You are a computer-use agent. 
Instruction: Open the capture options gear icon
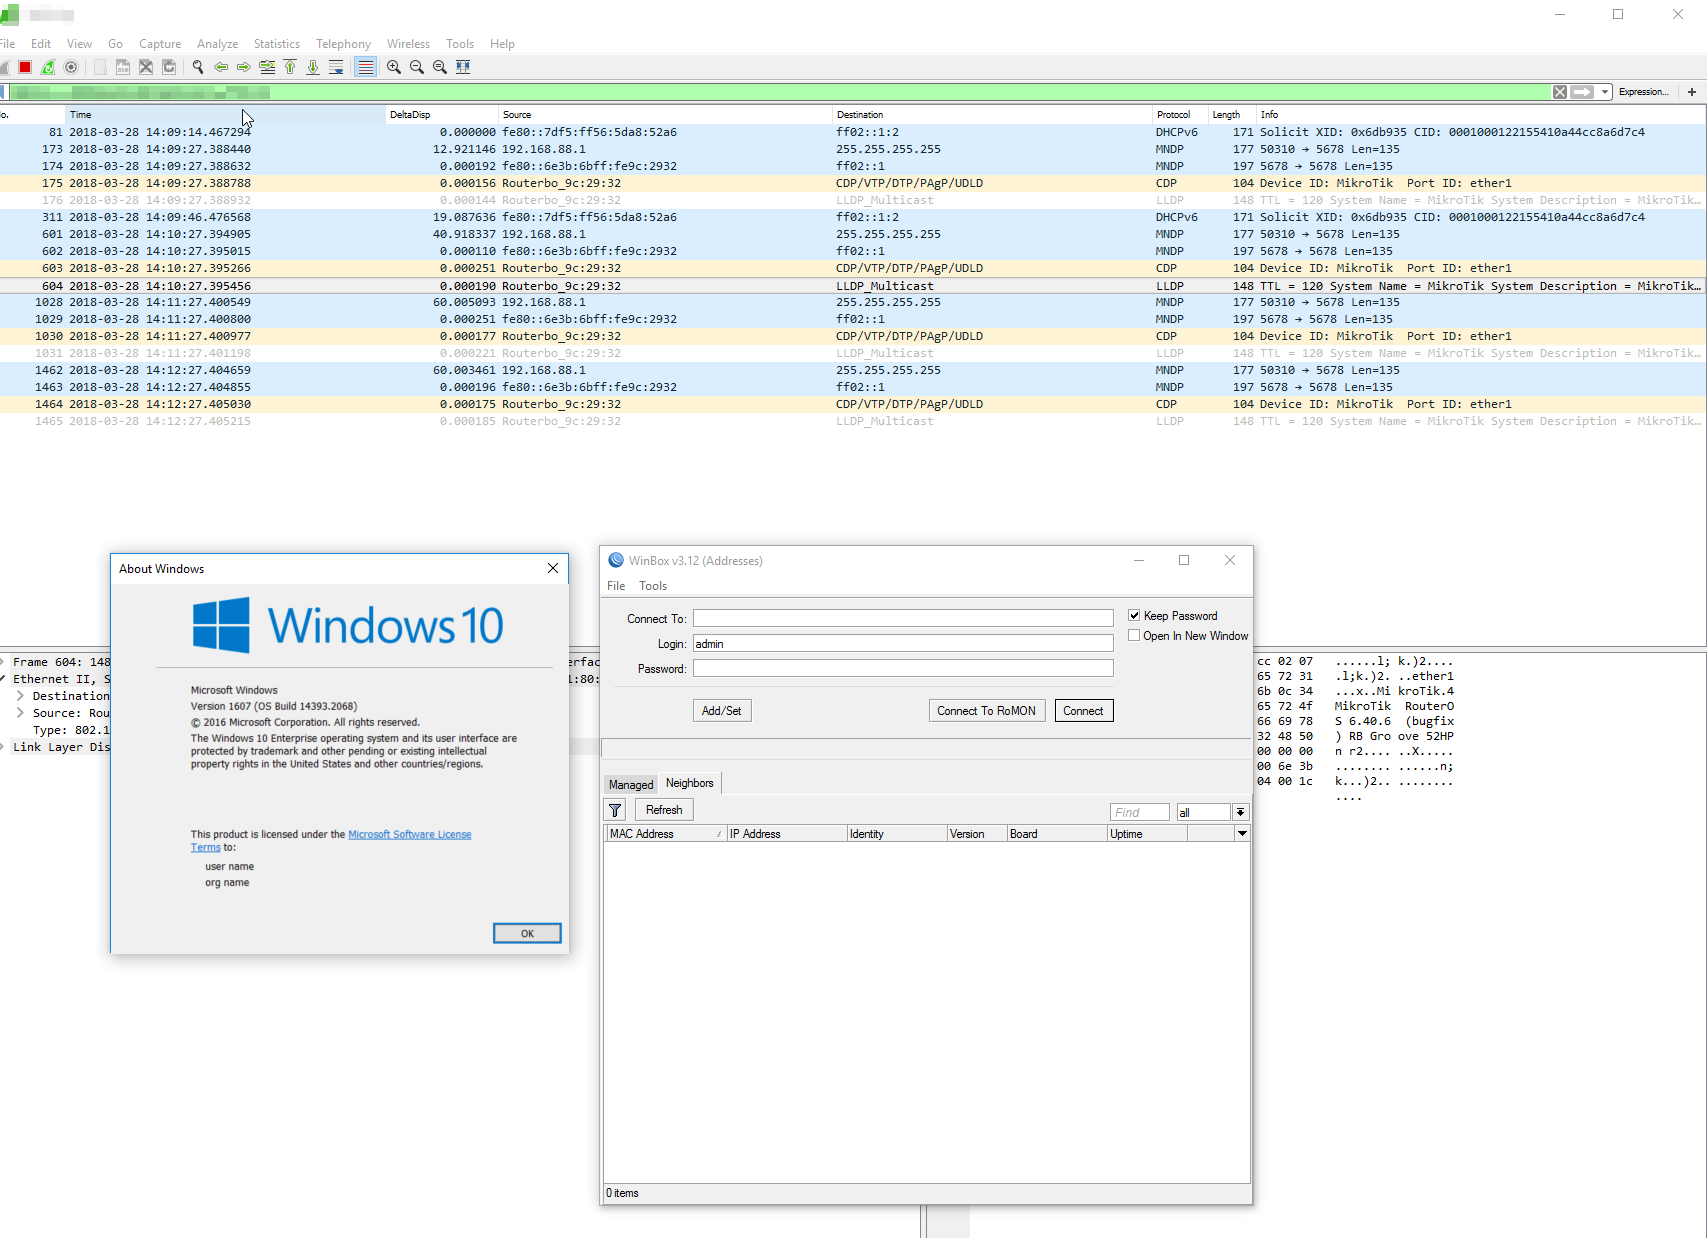(x=70, y=67)
